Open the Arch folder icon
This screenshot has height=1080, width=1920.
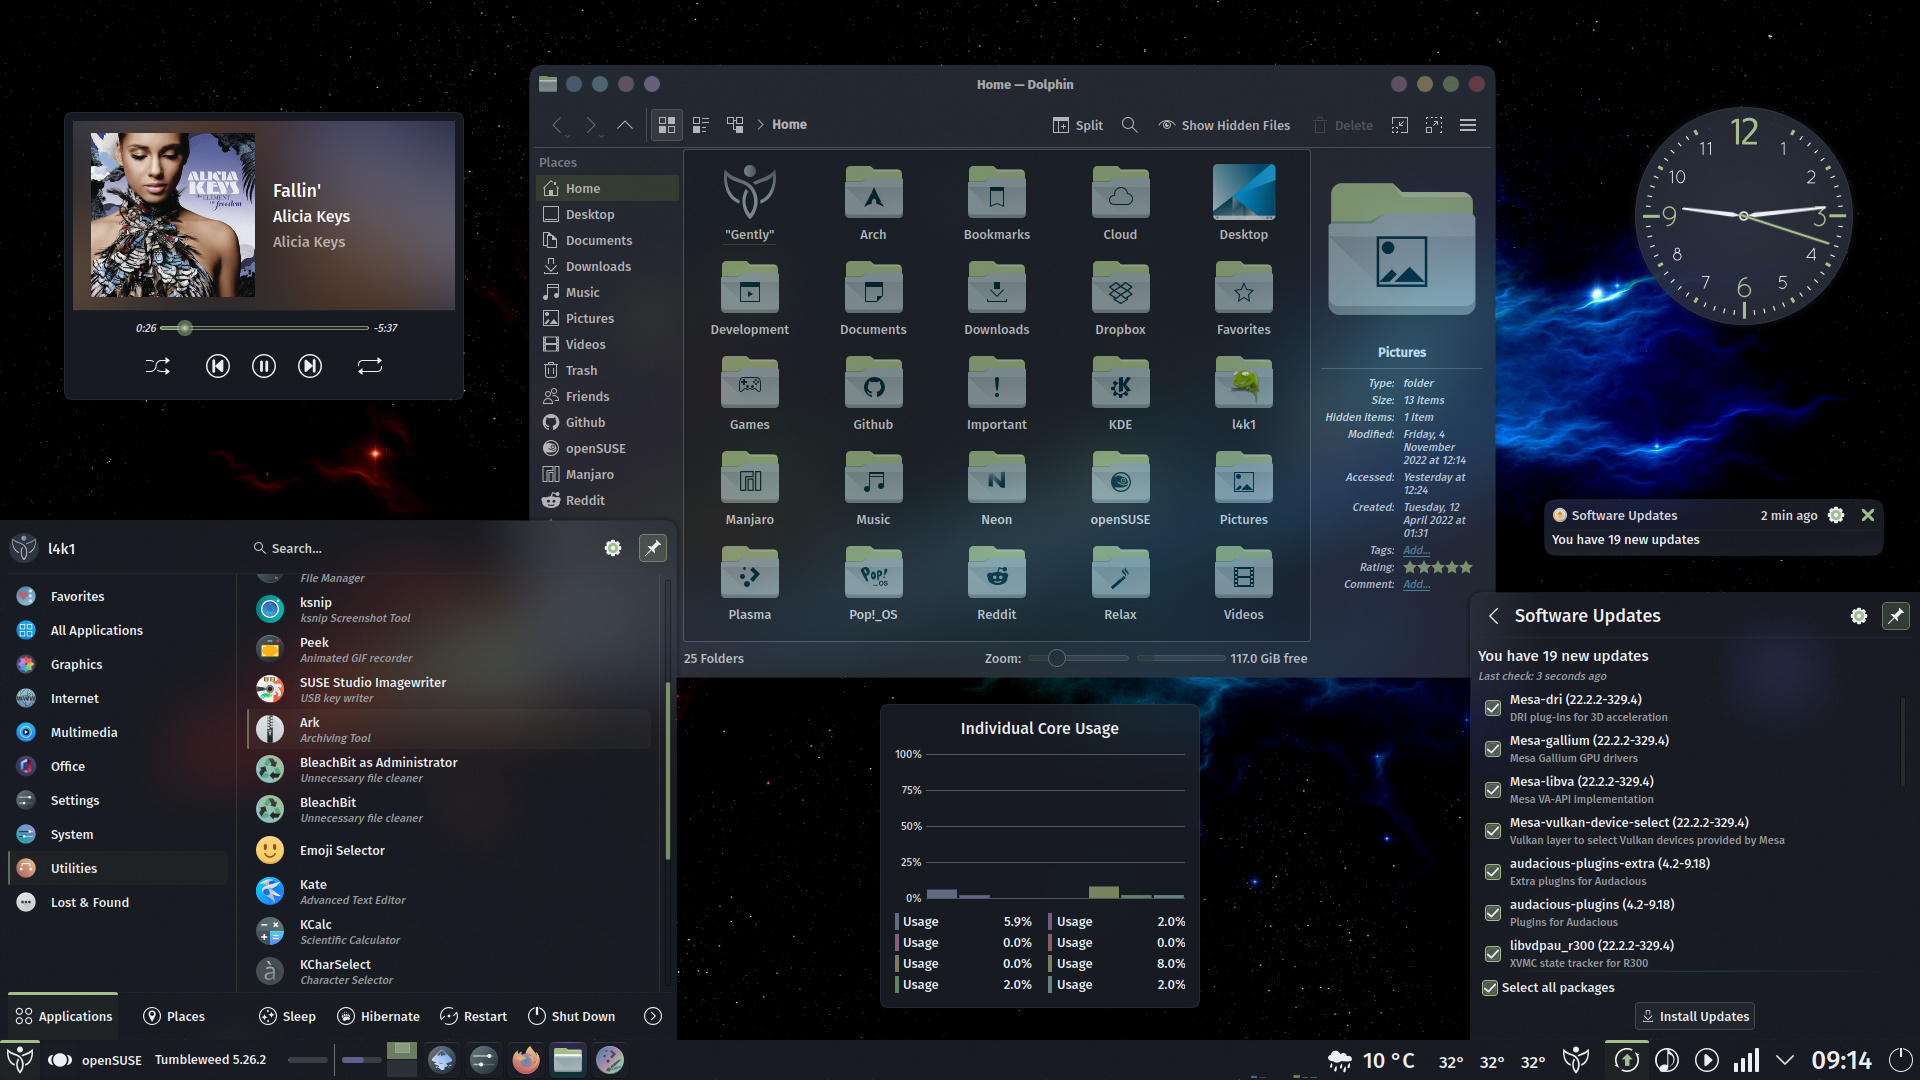[873, 192]
